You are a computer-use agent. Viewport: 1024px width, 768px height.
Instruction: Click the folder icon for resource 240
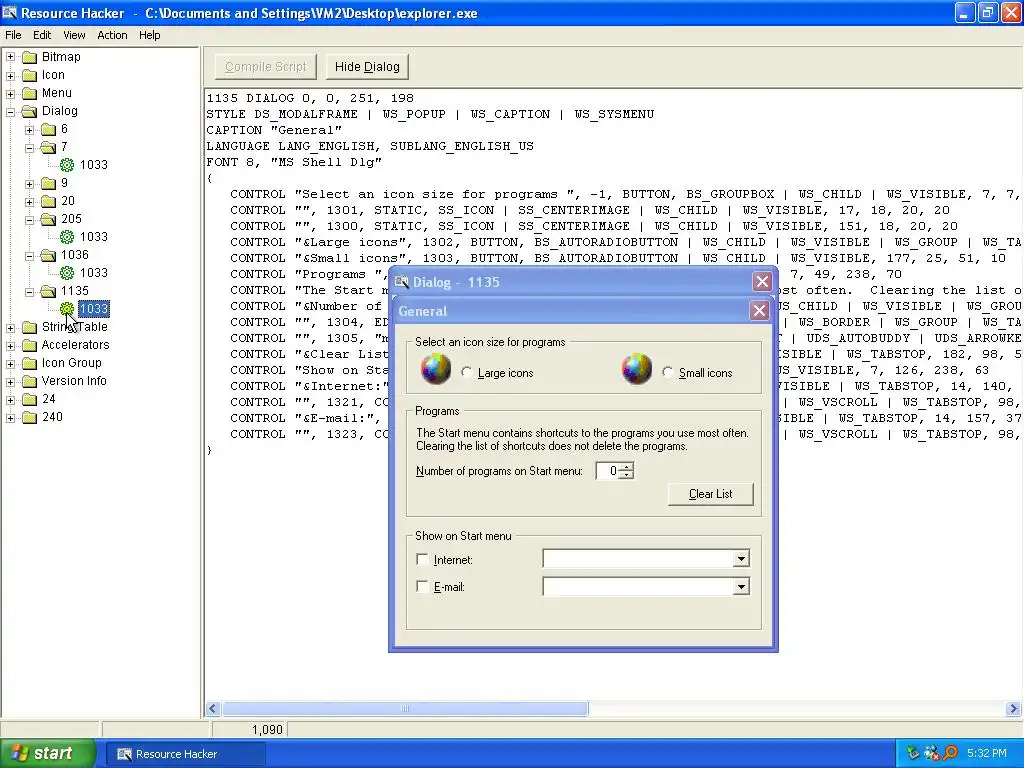[29, 417]
